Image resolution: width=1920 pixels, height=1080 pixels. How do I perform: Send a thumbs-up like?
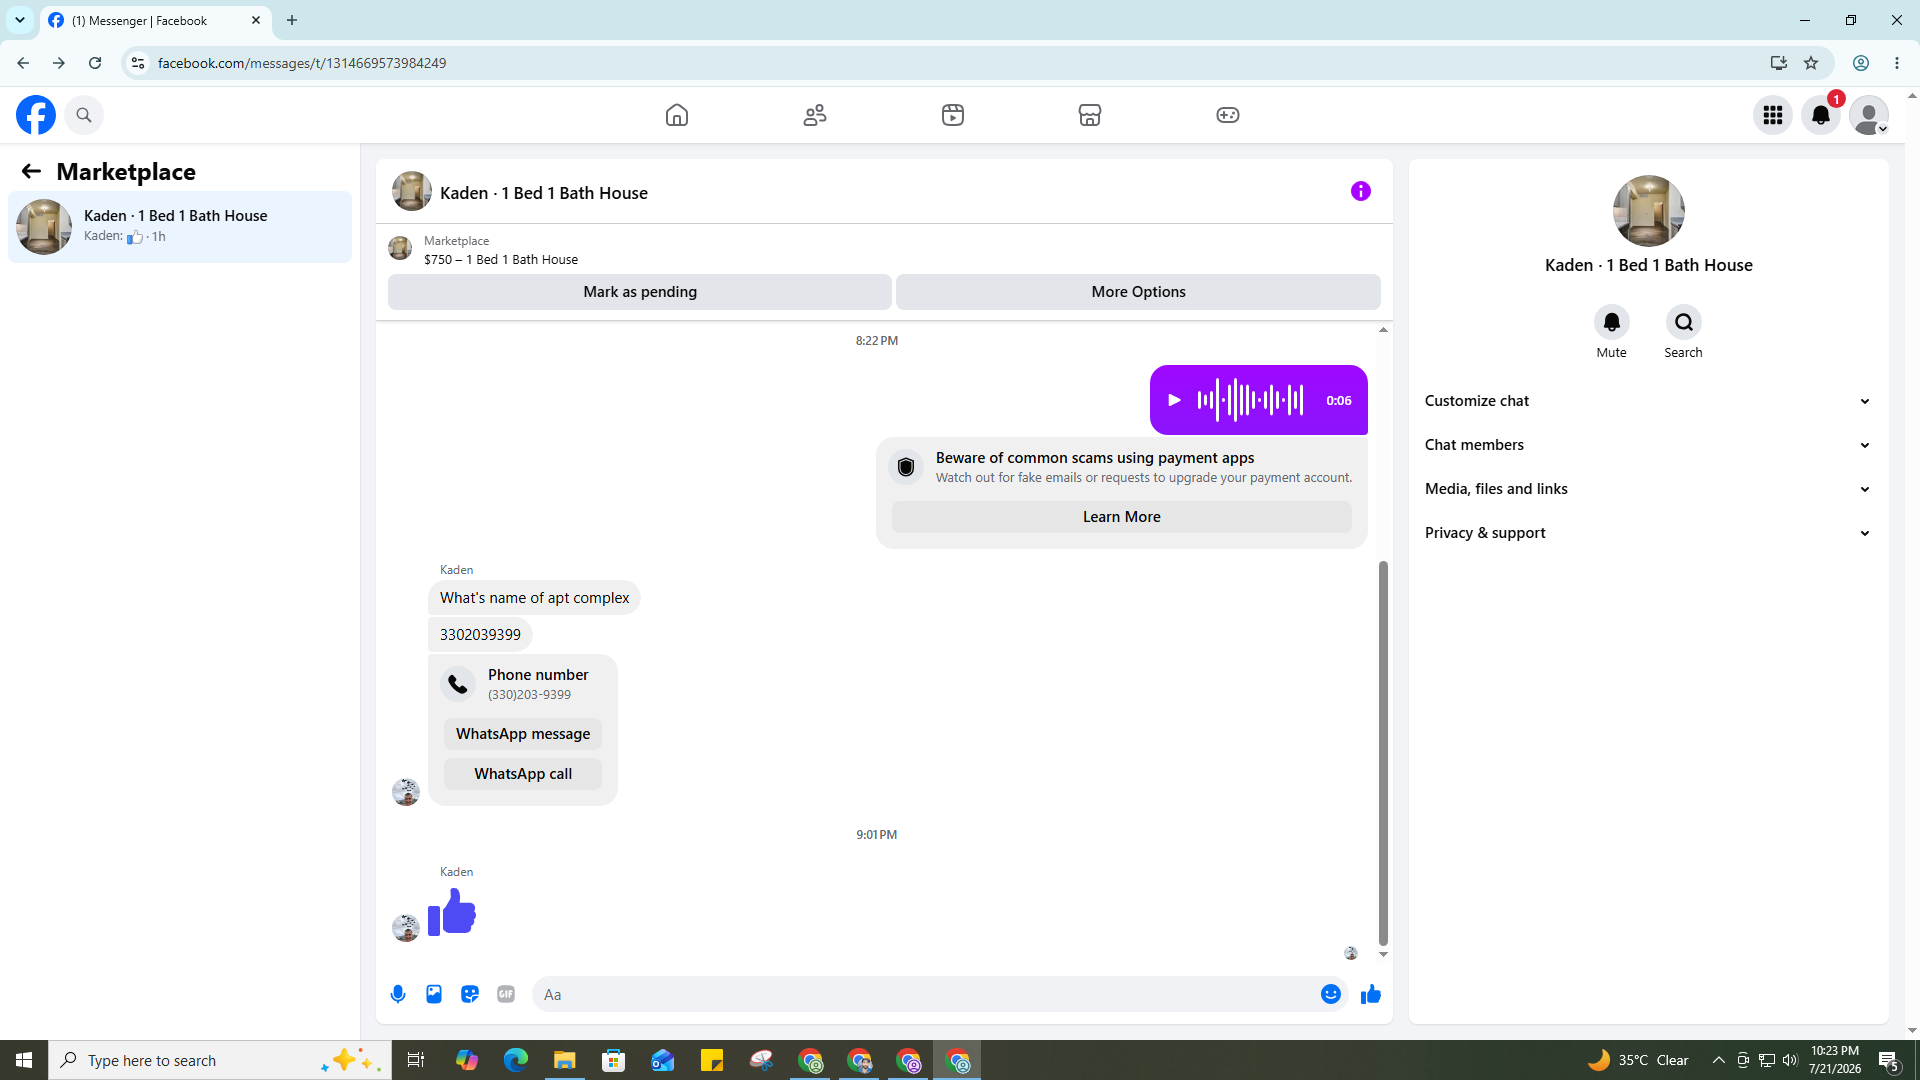click(x=1371, y=994)
